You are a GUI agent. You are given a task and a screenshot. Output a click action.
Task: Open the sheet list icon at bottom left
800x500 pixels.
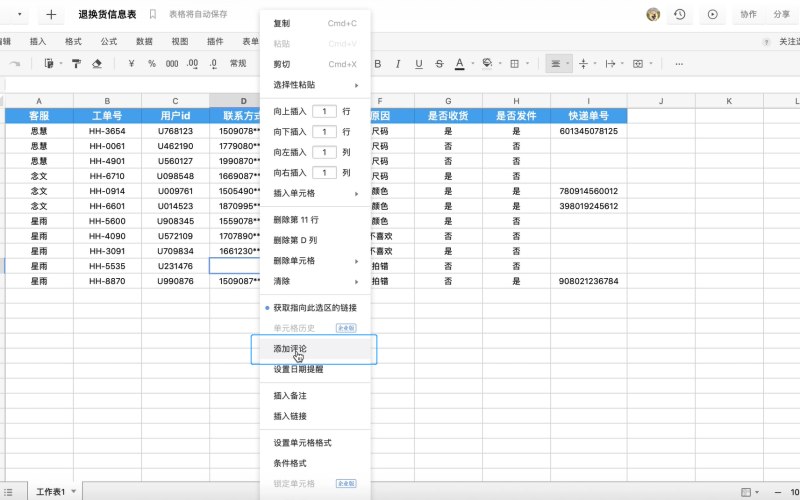click(7, 492)
